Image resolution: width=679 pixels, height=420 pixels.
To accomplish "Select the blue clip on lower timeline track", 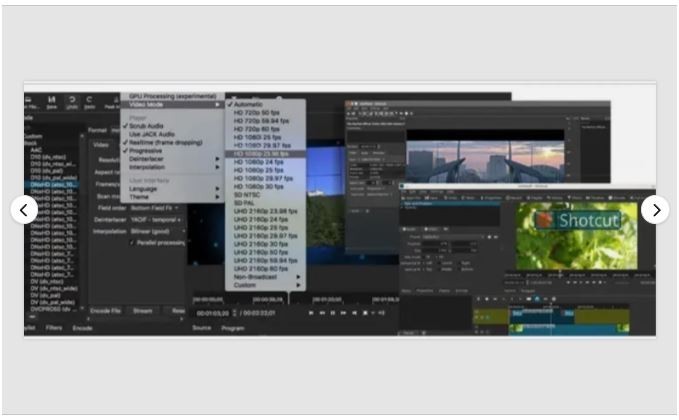I will [x=567, y=329].
